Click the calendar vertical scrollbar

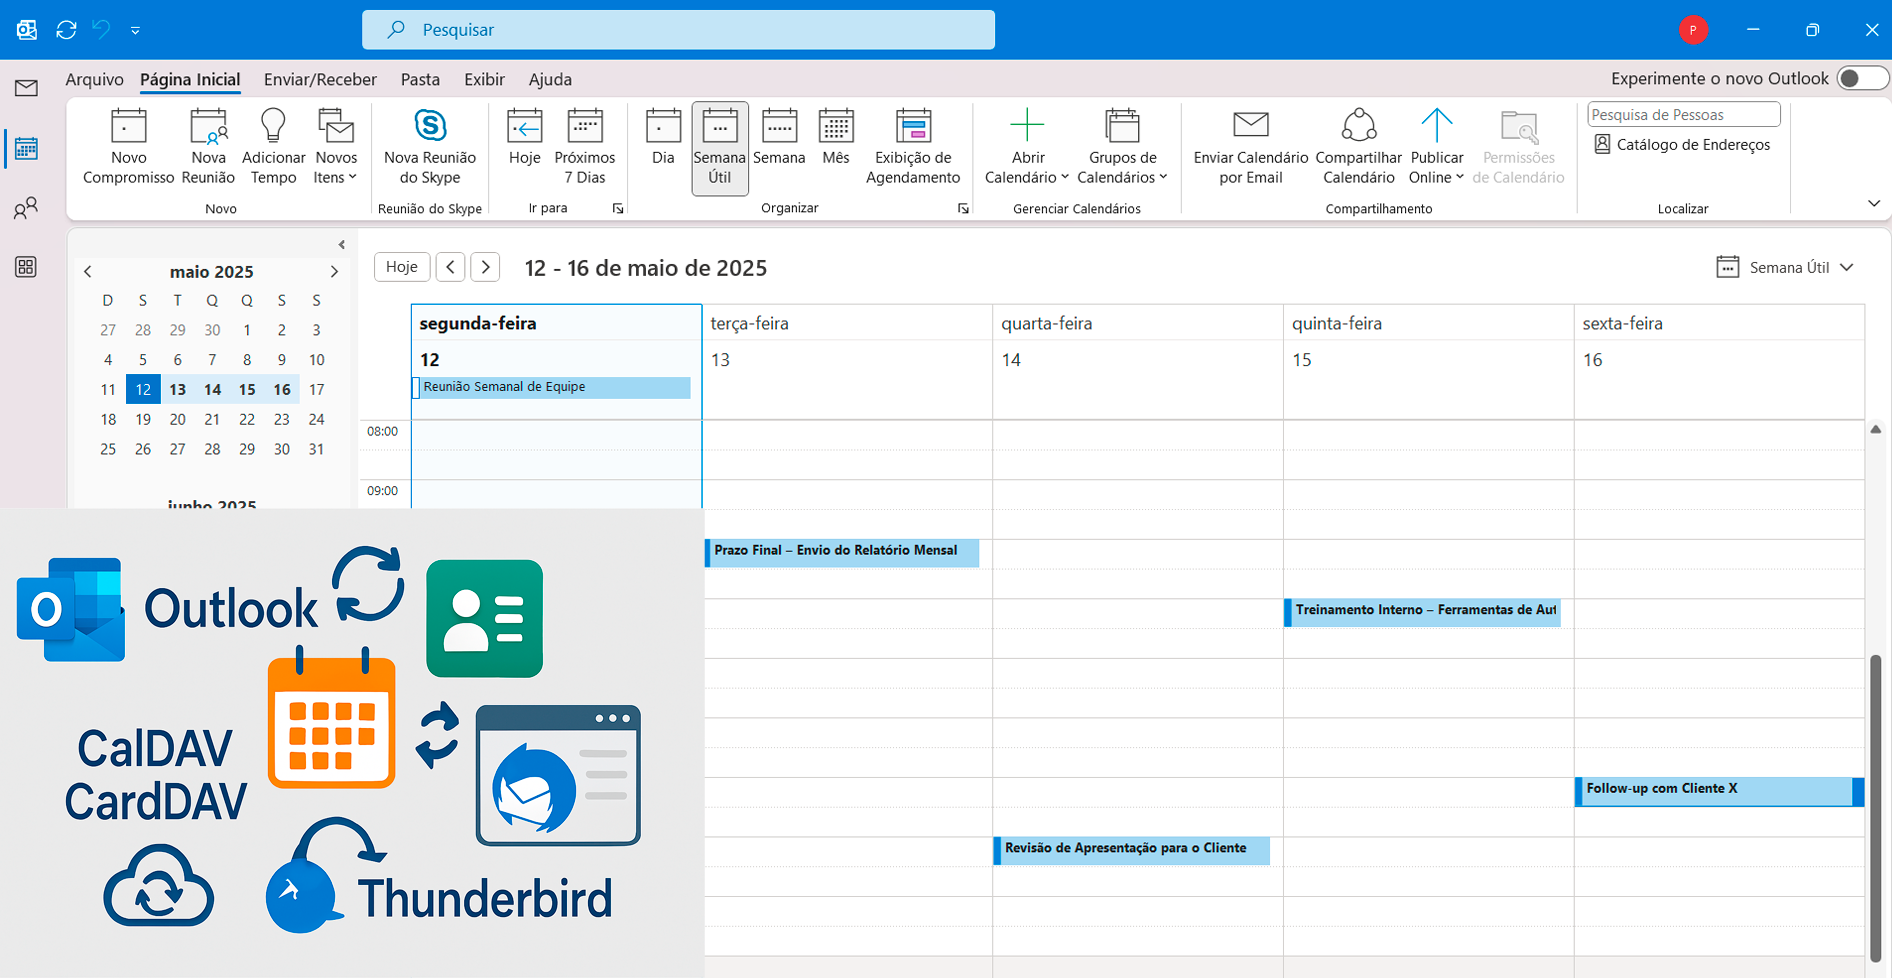1875,800
